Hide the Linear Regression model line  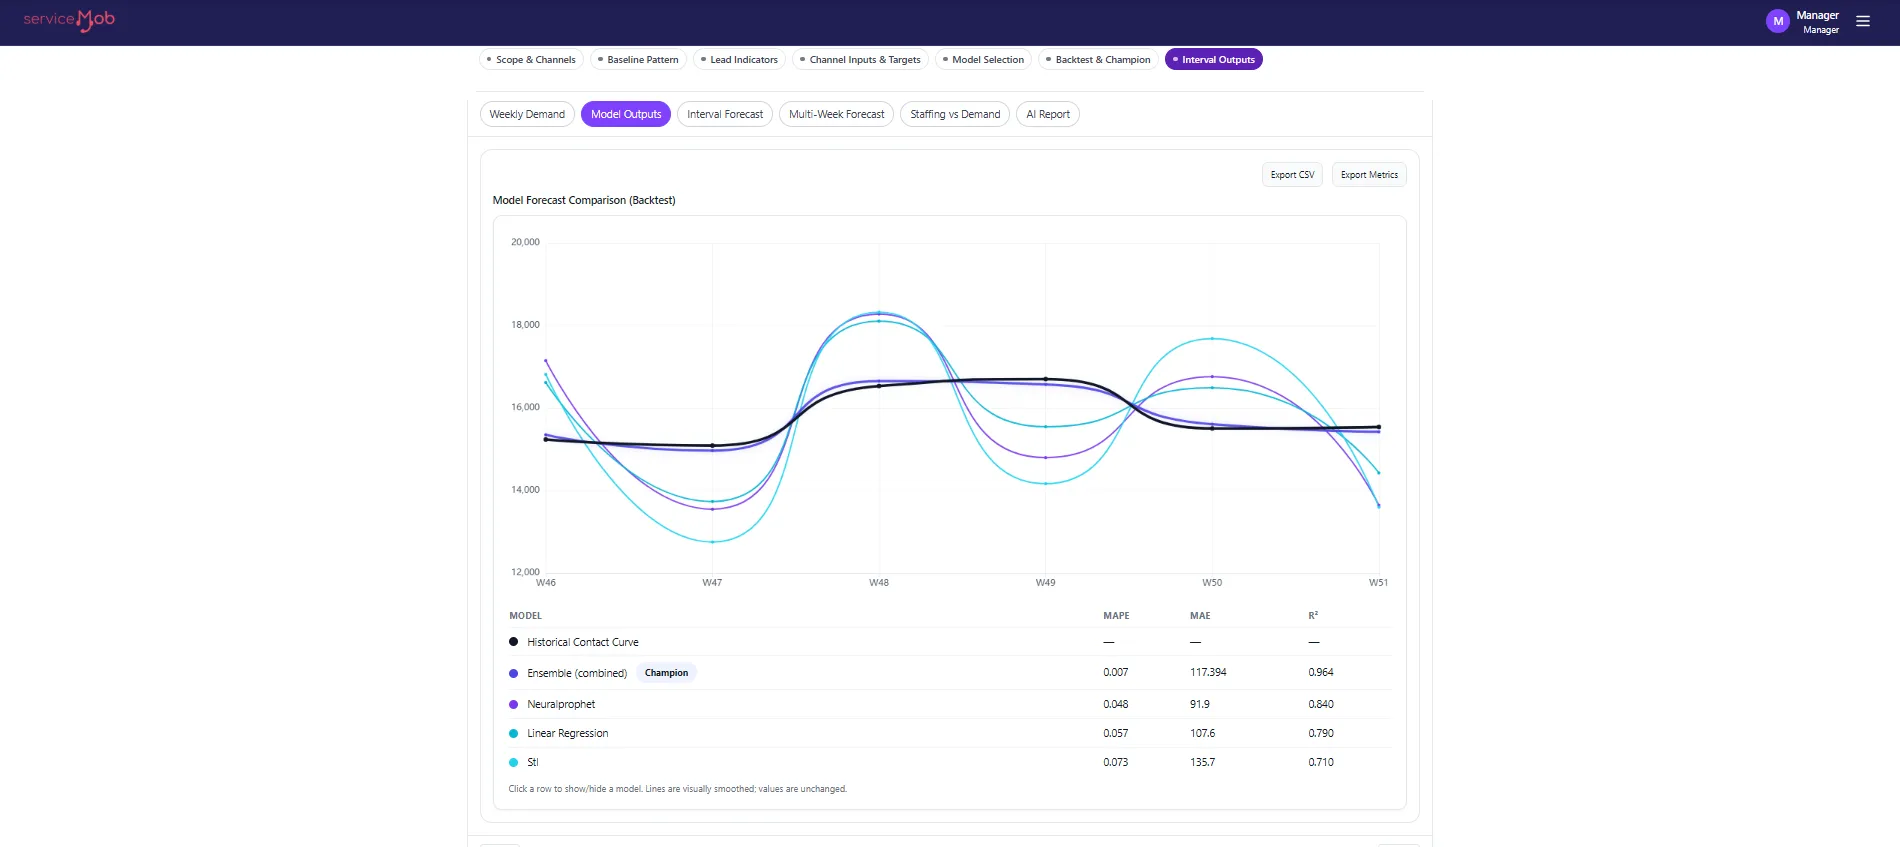pyautogui.click(x=950, y=733)
